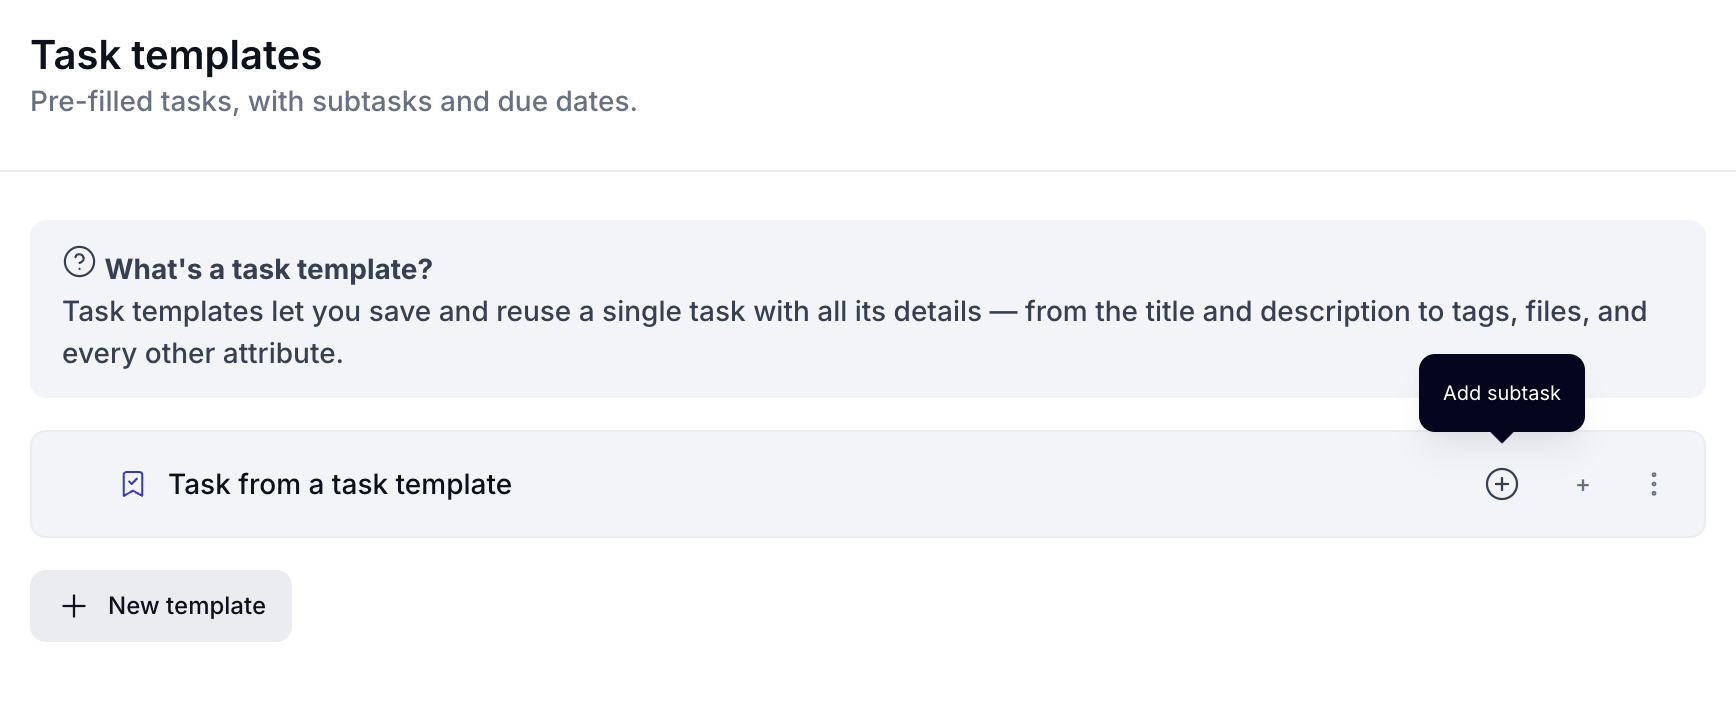Screen dimensions: 1736x716
Task: Click the words 'New template' label
Action: 187,606
